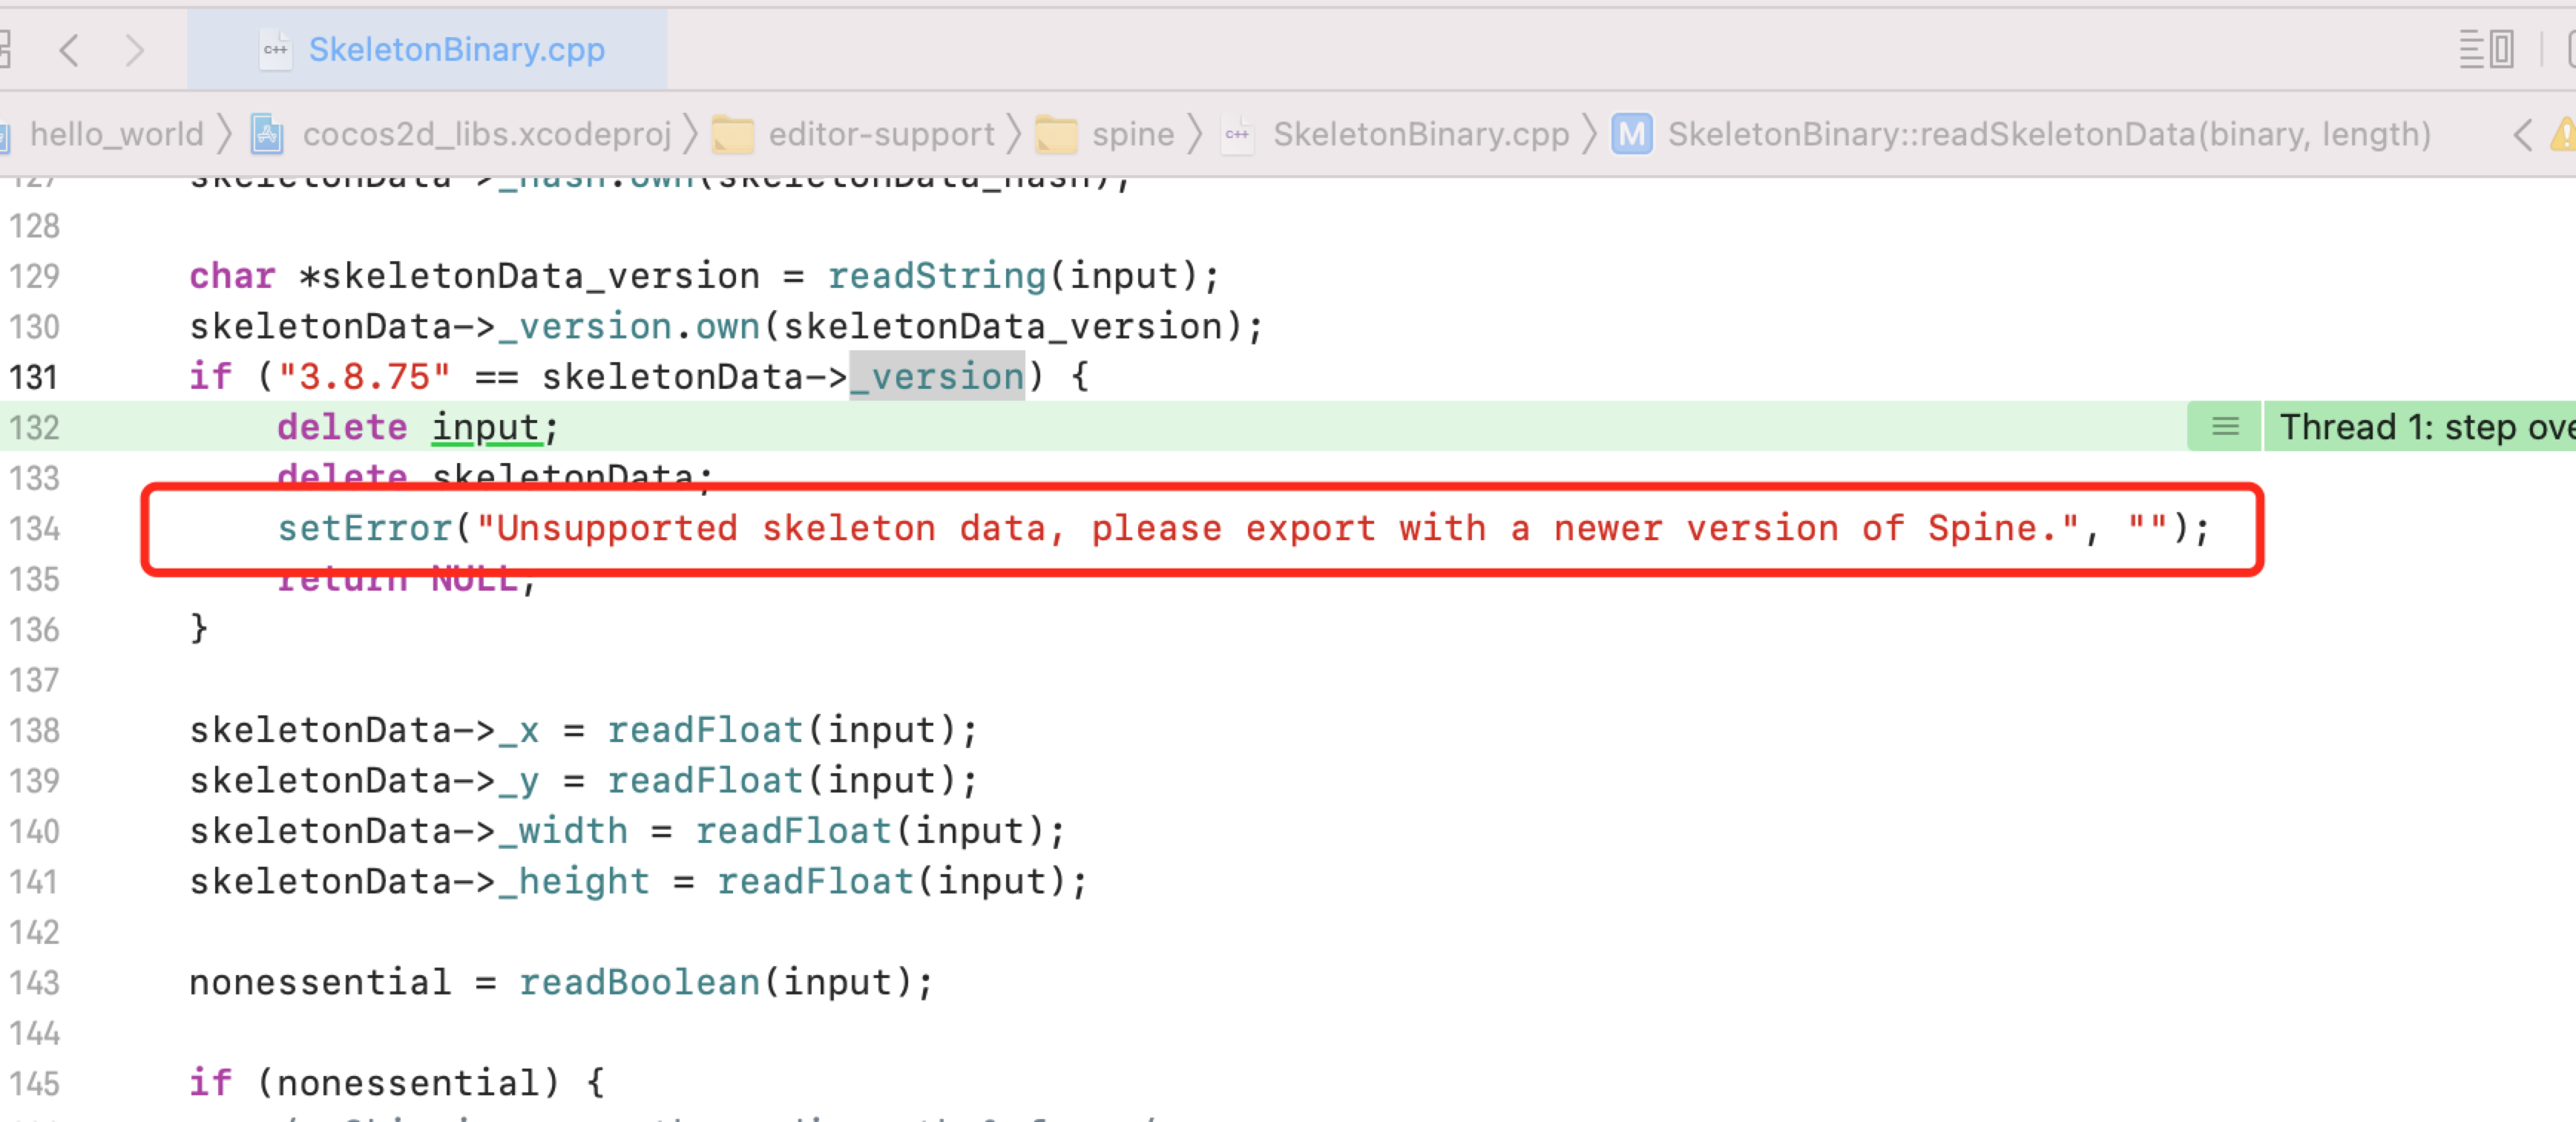Open the hello_world breadcrumb dropdown

[116, 134]
